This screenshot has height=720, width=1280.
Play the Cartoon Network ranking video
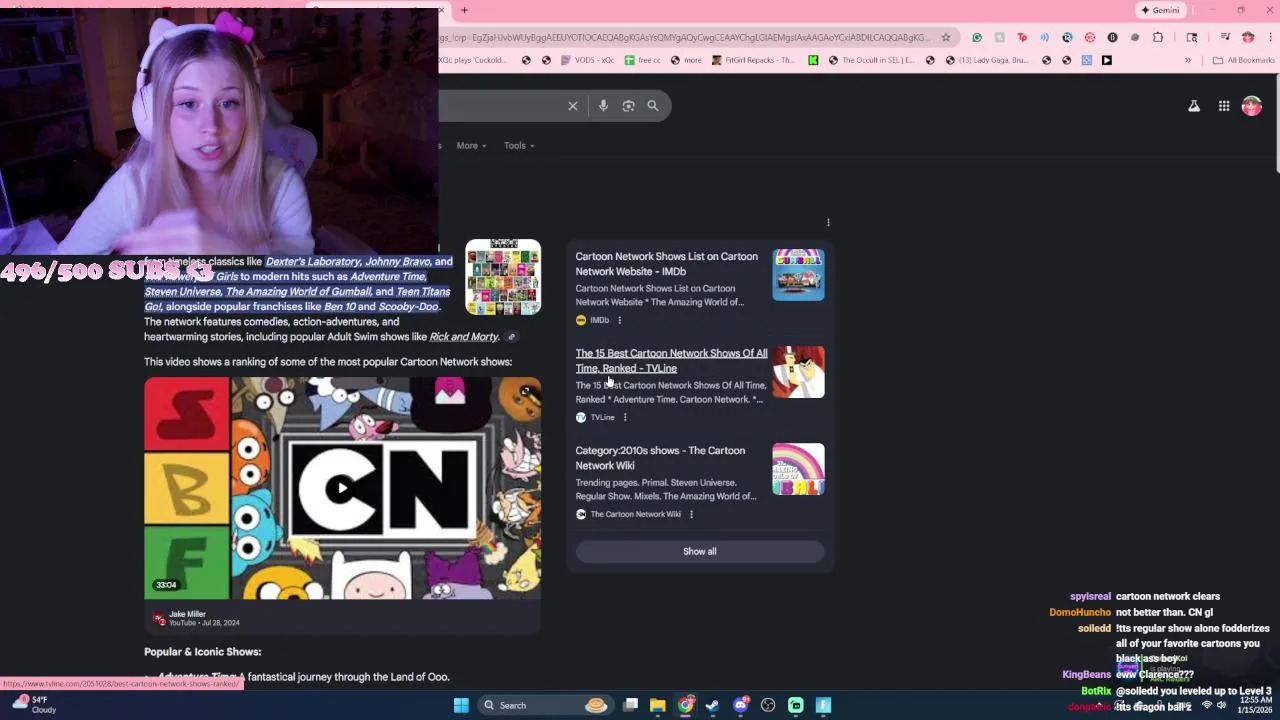click(x=342, y=488)
